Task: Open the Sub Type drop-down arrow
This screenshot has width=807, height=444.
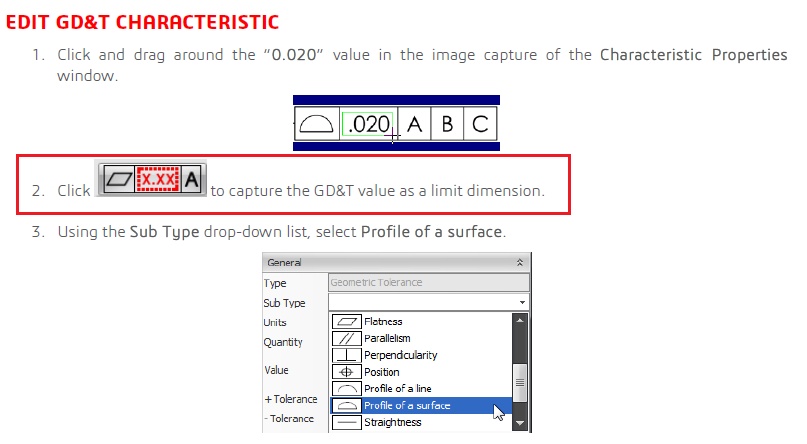Action: pyautogui.click(x=522, y=303)
